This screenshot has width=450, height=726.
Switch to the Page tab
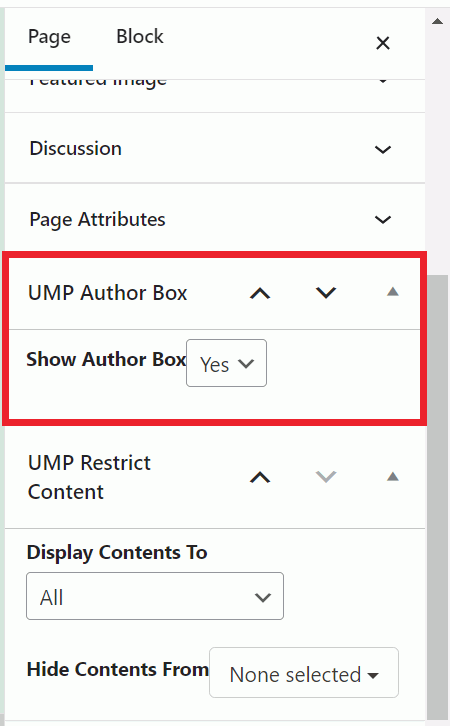point(49,38)
